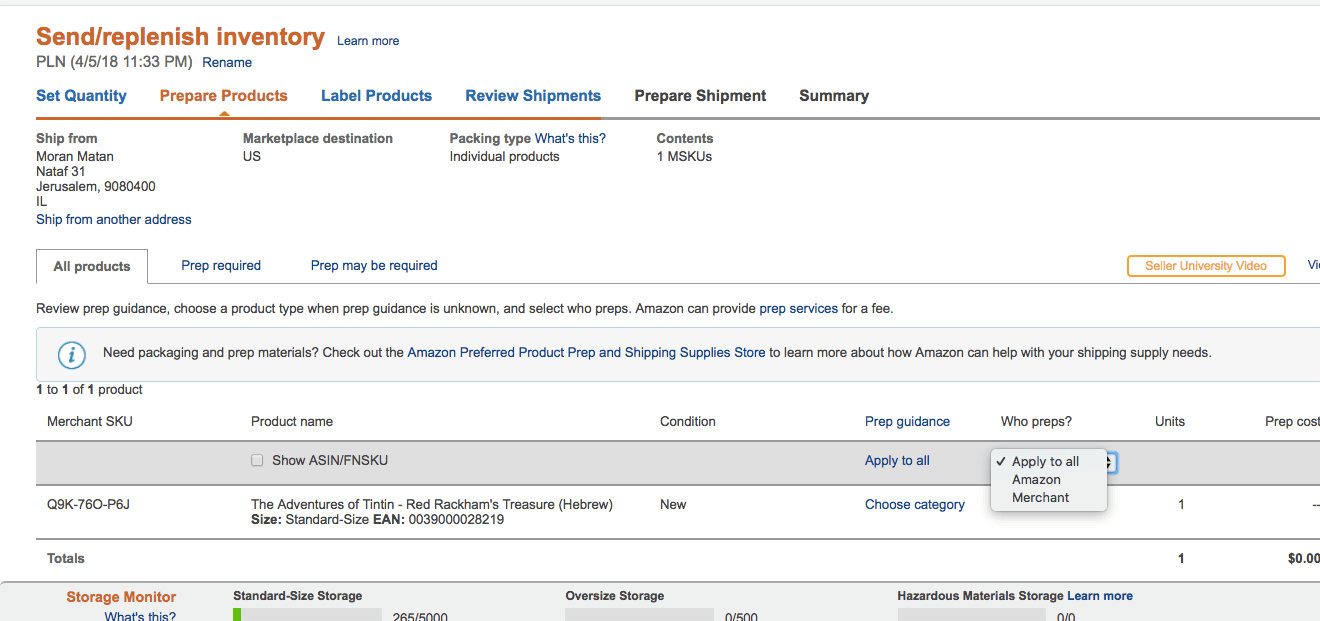Screen dimensions: 1320x621
Task: Click the $0.00 totals prep cost
Action: pos(1304,559)
